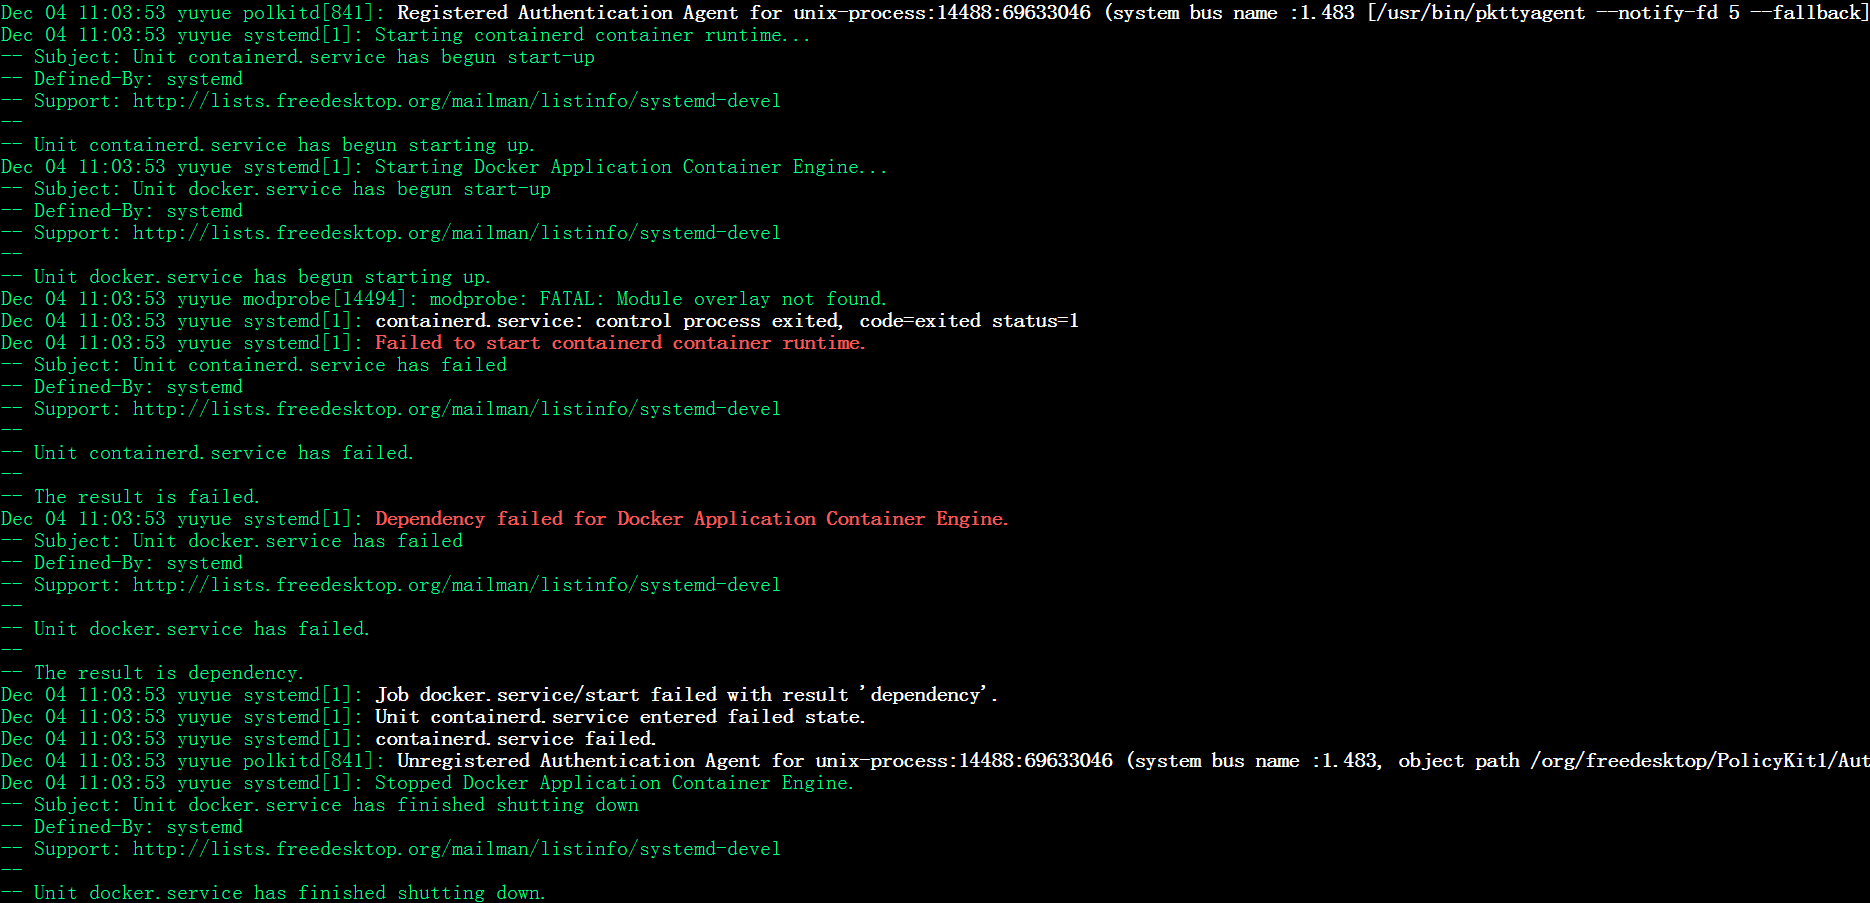Select 'Job docker.service/start failed with result' line
Image resolution: width=1870 pixels, height=903 pixels.
pos(499,695)
